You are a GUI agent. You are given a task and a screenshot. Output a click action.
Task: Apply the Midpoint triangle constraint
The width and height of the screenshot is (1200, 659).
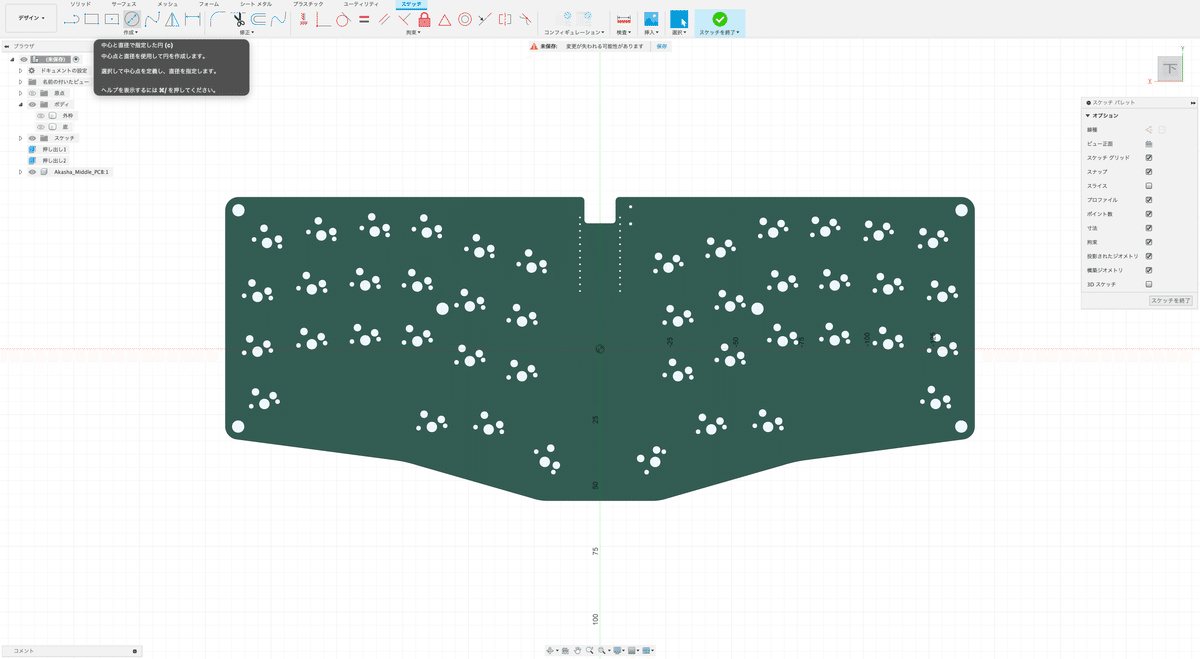(x=444, y=18)
